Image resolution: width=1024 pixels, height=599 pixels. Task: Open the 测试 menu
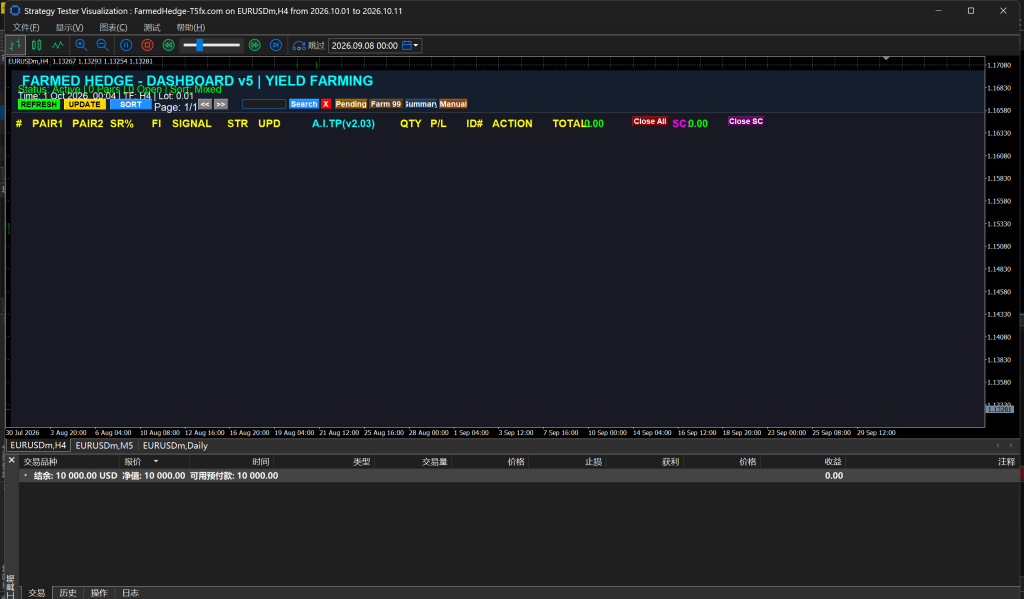coord(152,27)
